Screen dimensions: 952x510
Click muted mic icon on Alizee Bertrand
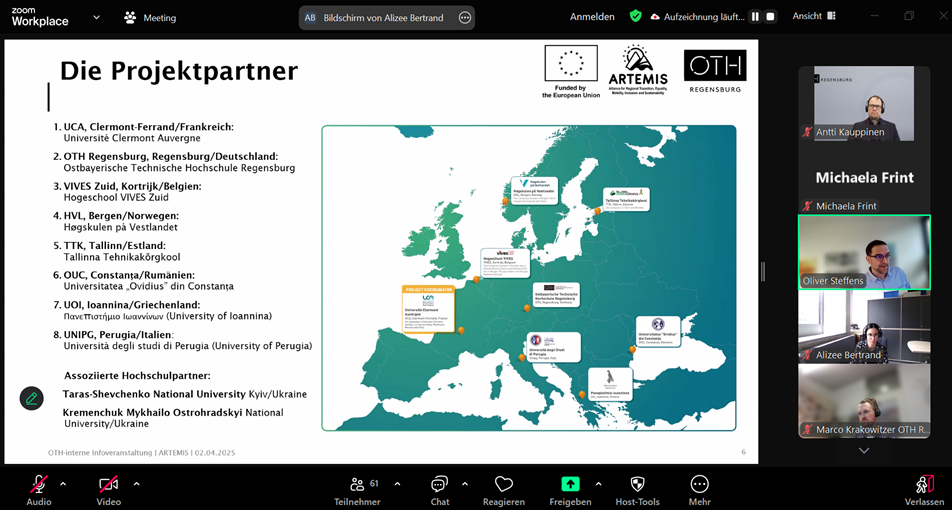(807, 355)
